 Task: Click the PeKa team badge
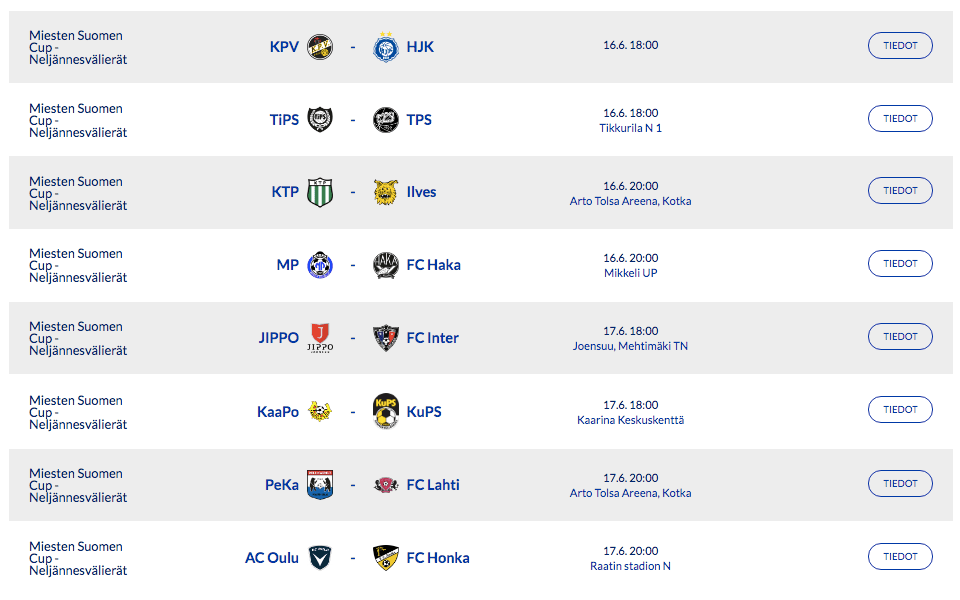[320, 485]
